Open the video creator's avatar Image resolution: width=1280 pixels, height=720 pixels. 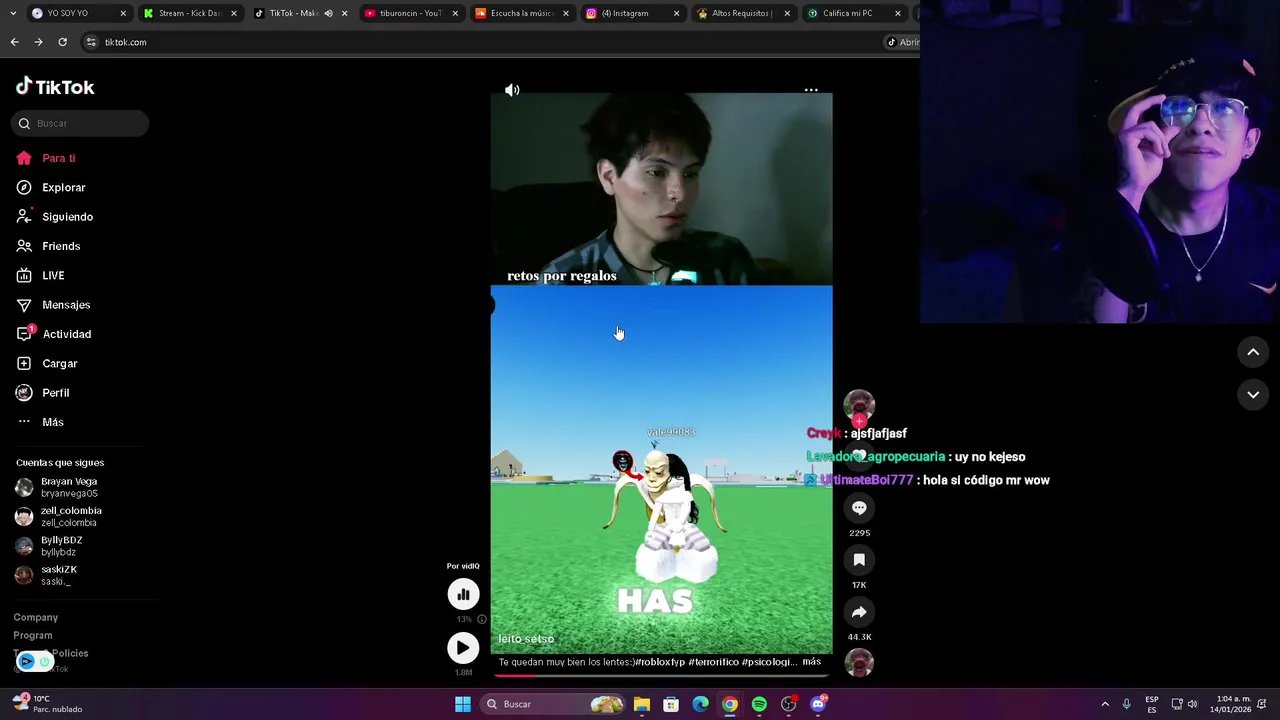pos(859,404)
